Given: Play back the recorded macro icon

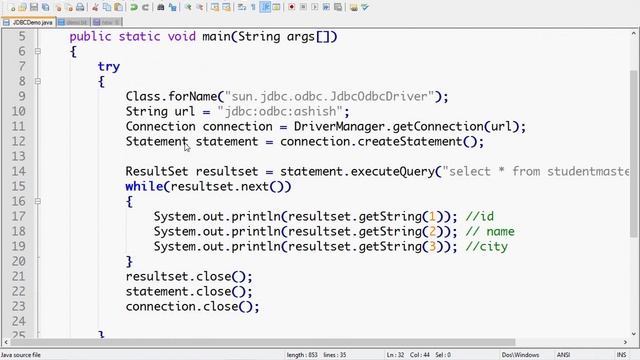Looking at the screenshot, I should click(315, 7).
